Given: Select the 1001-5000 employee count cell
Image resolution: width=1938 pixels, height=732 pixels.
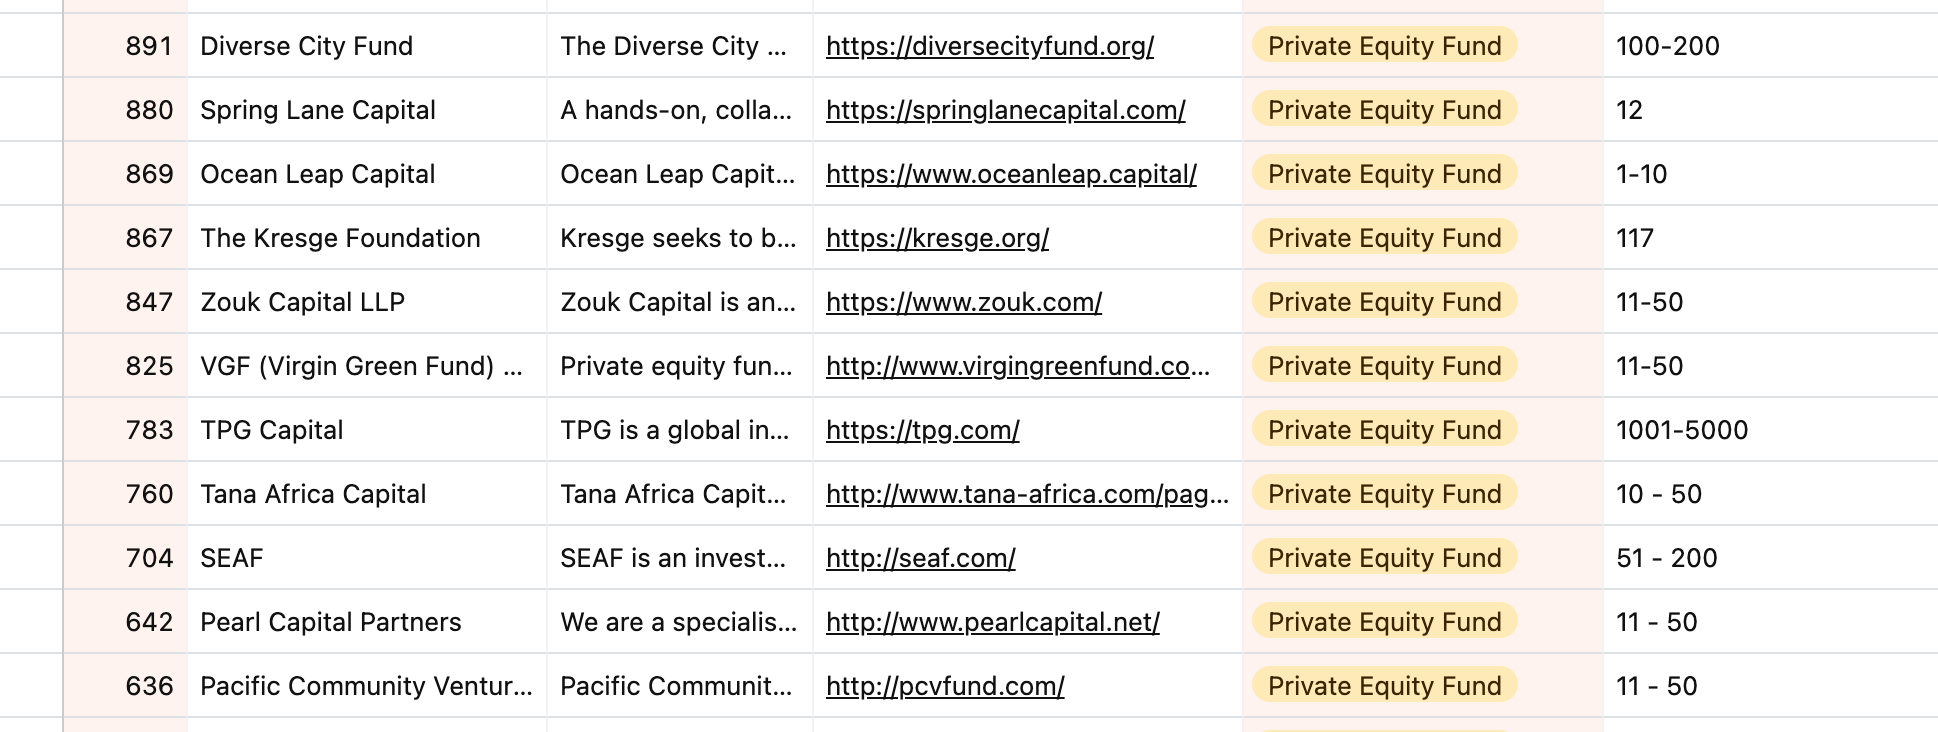Looking at the screenshot, I should pyautogui.click(x=1770, y=430).
